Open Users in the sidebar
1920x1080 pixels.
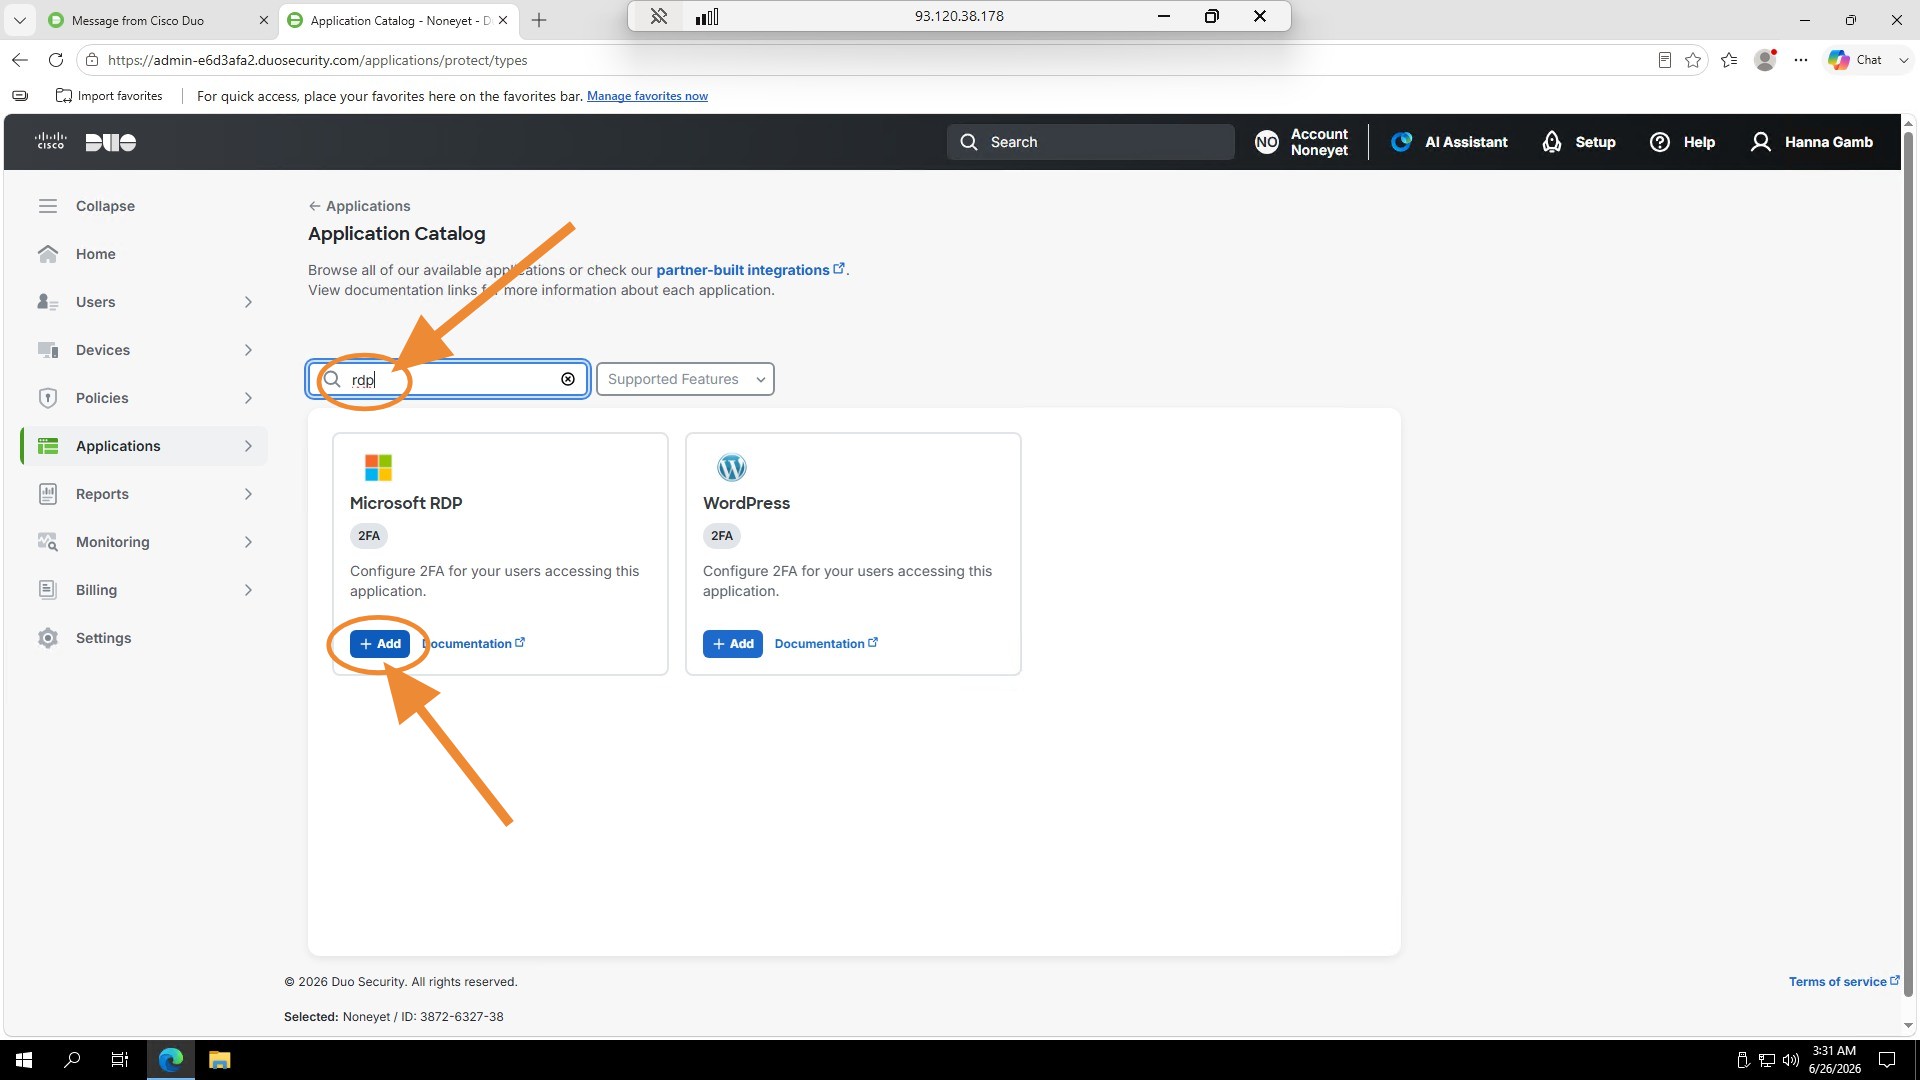(x=95, y=302)
